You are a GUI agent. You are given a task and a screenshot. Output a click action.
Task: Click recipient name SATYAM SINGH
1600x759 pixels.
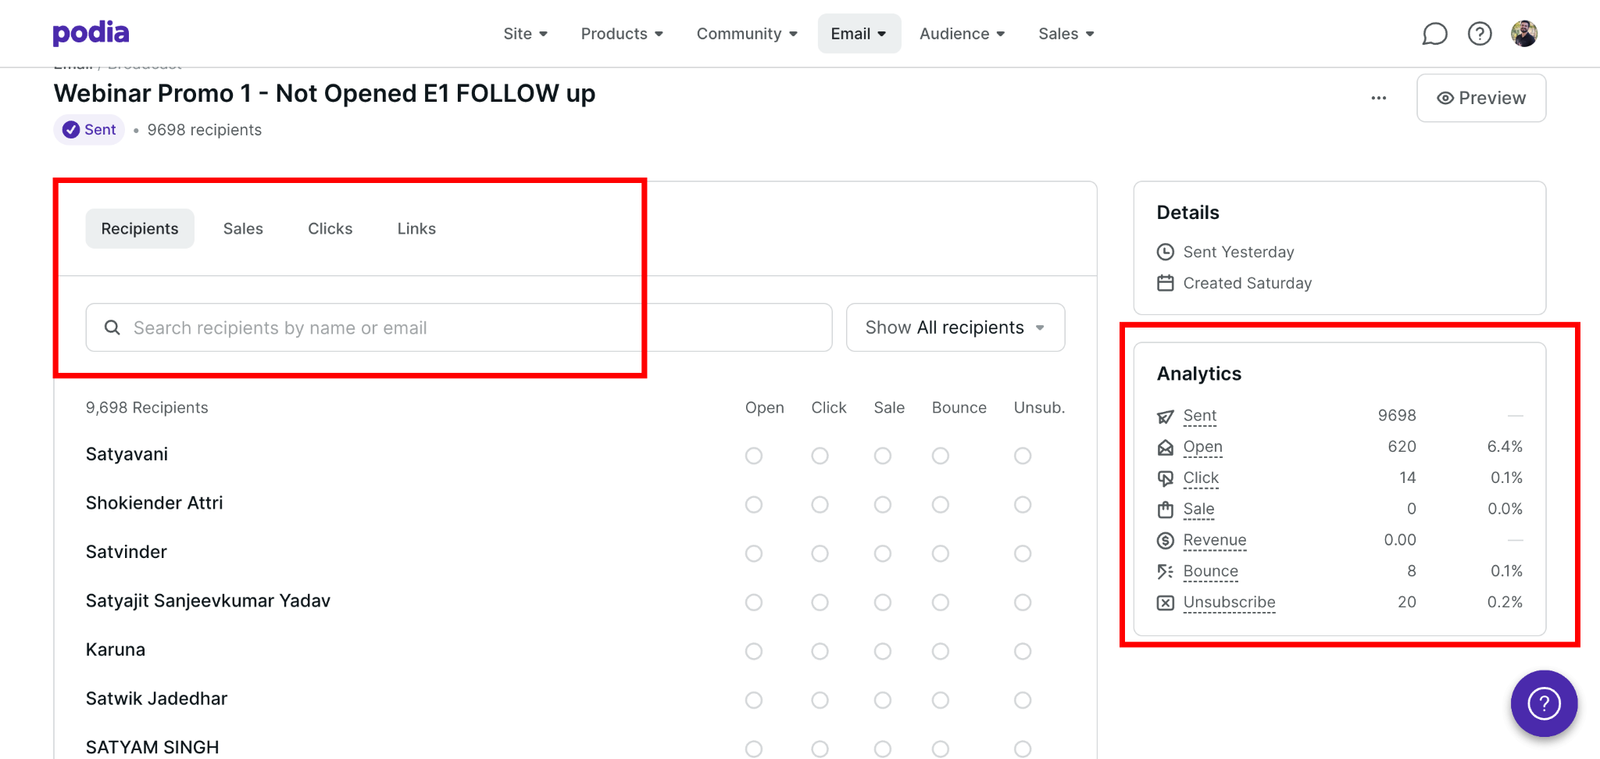(152, 747)
